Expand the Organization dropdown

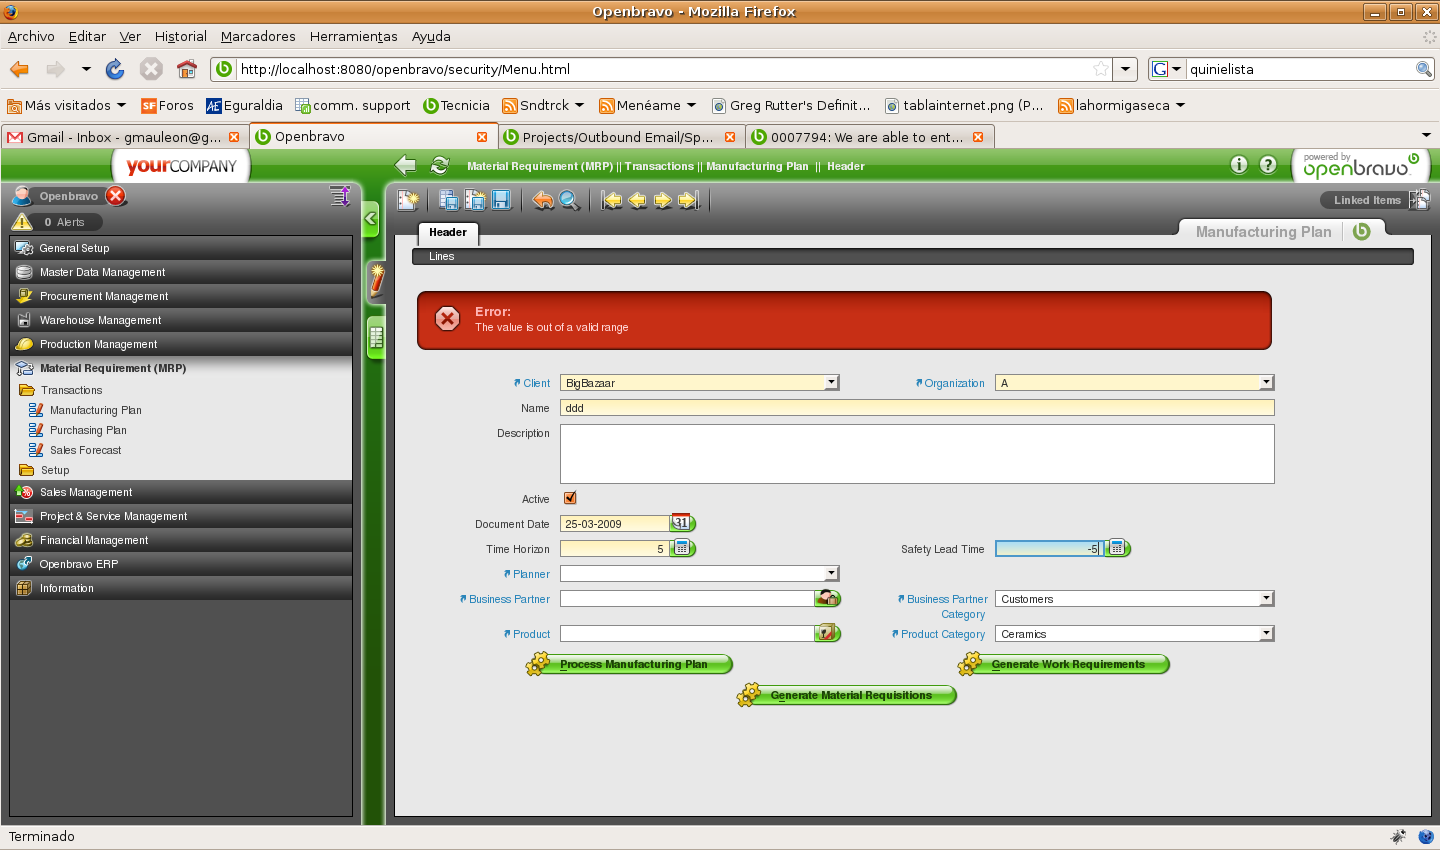click(1266, 383)
